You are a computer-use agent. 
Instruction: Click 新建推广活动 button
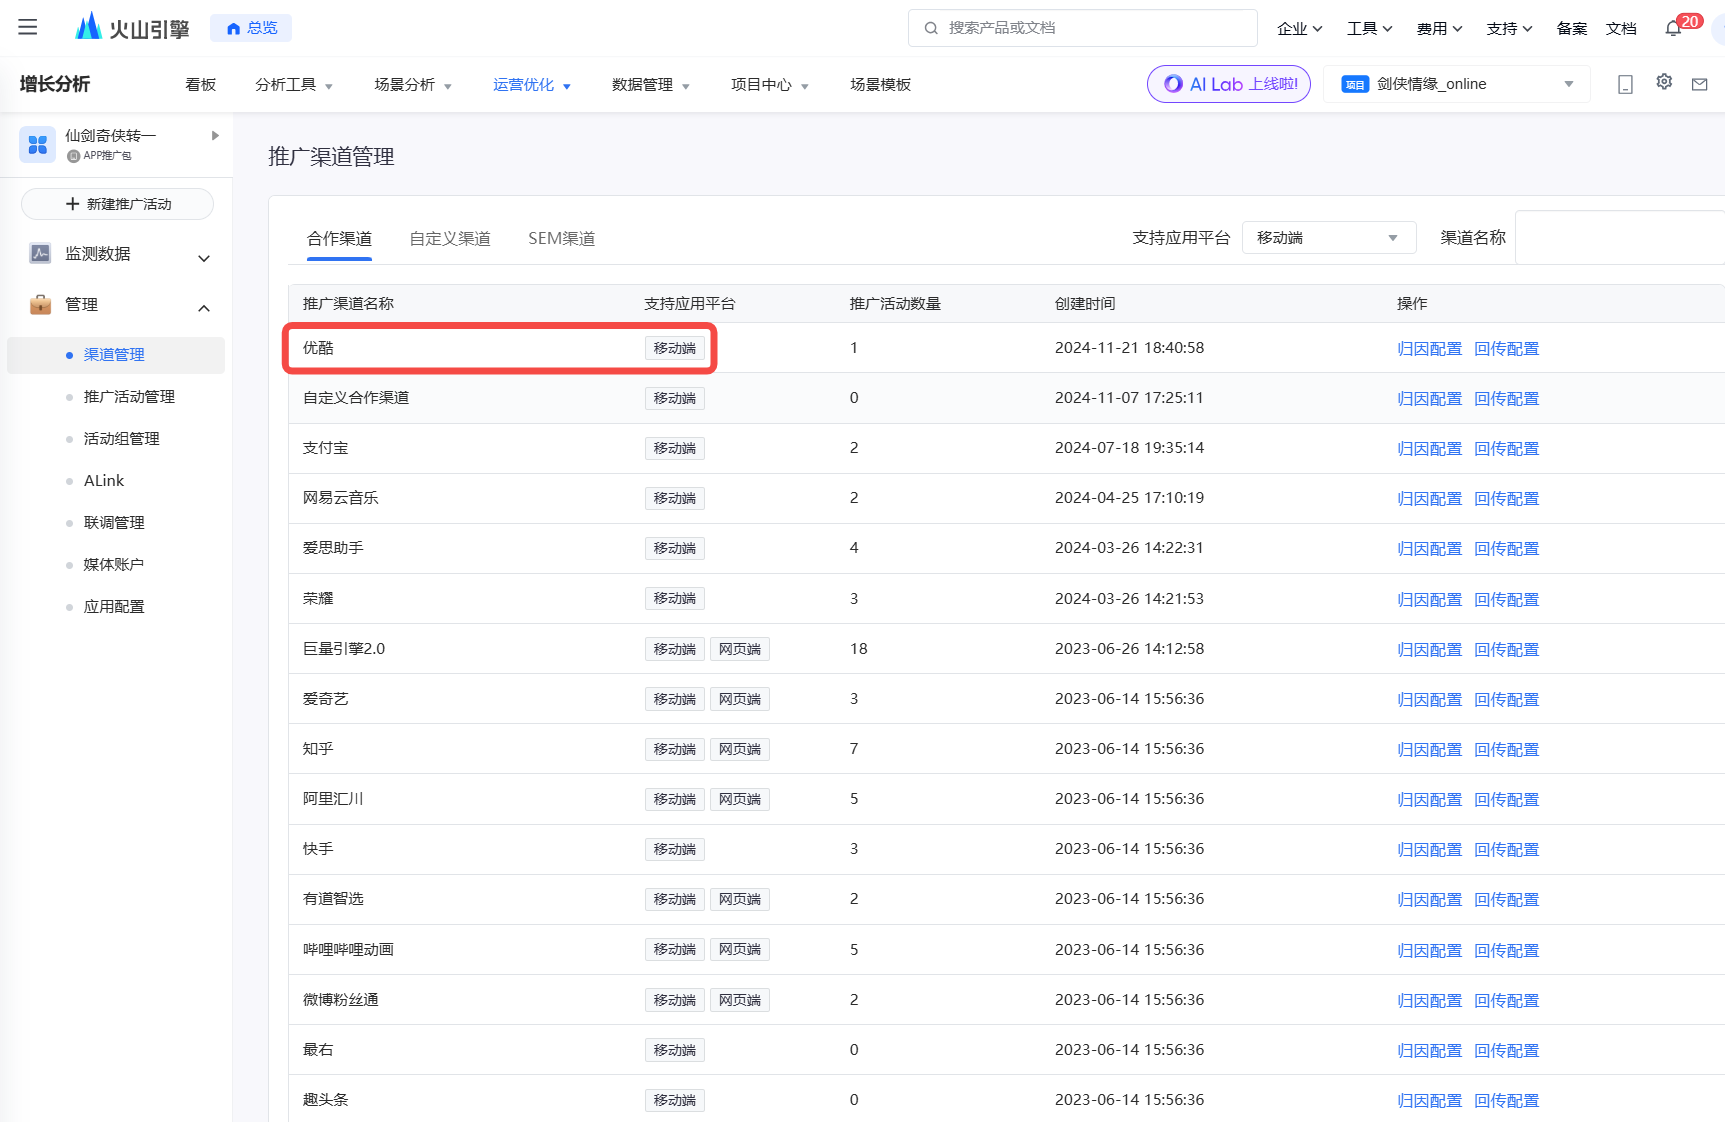coord(117,204)
